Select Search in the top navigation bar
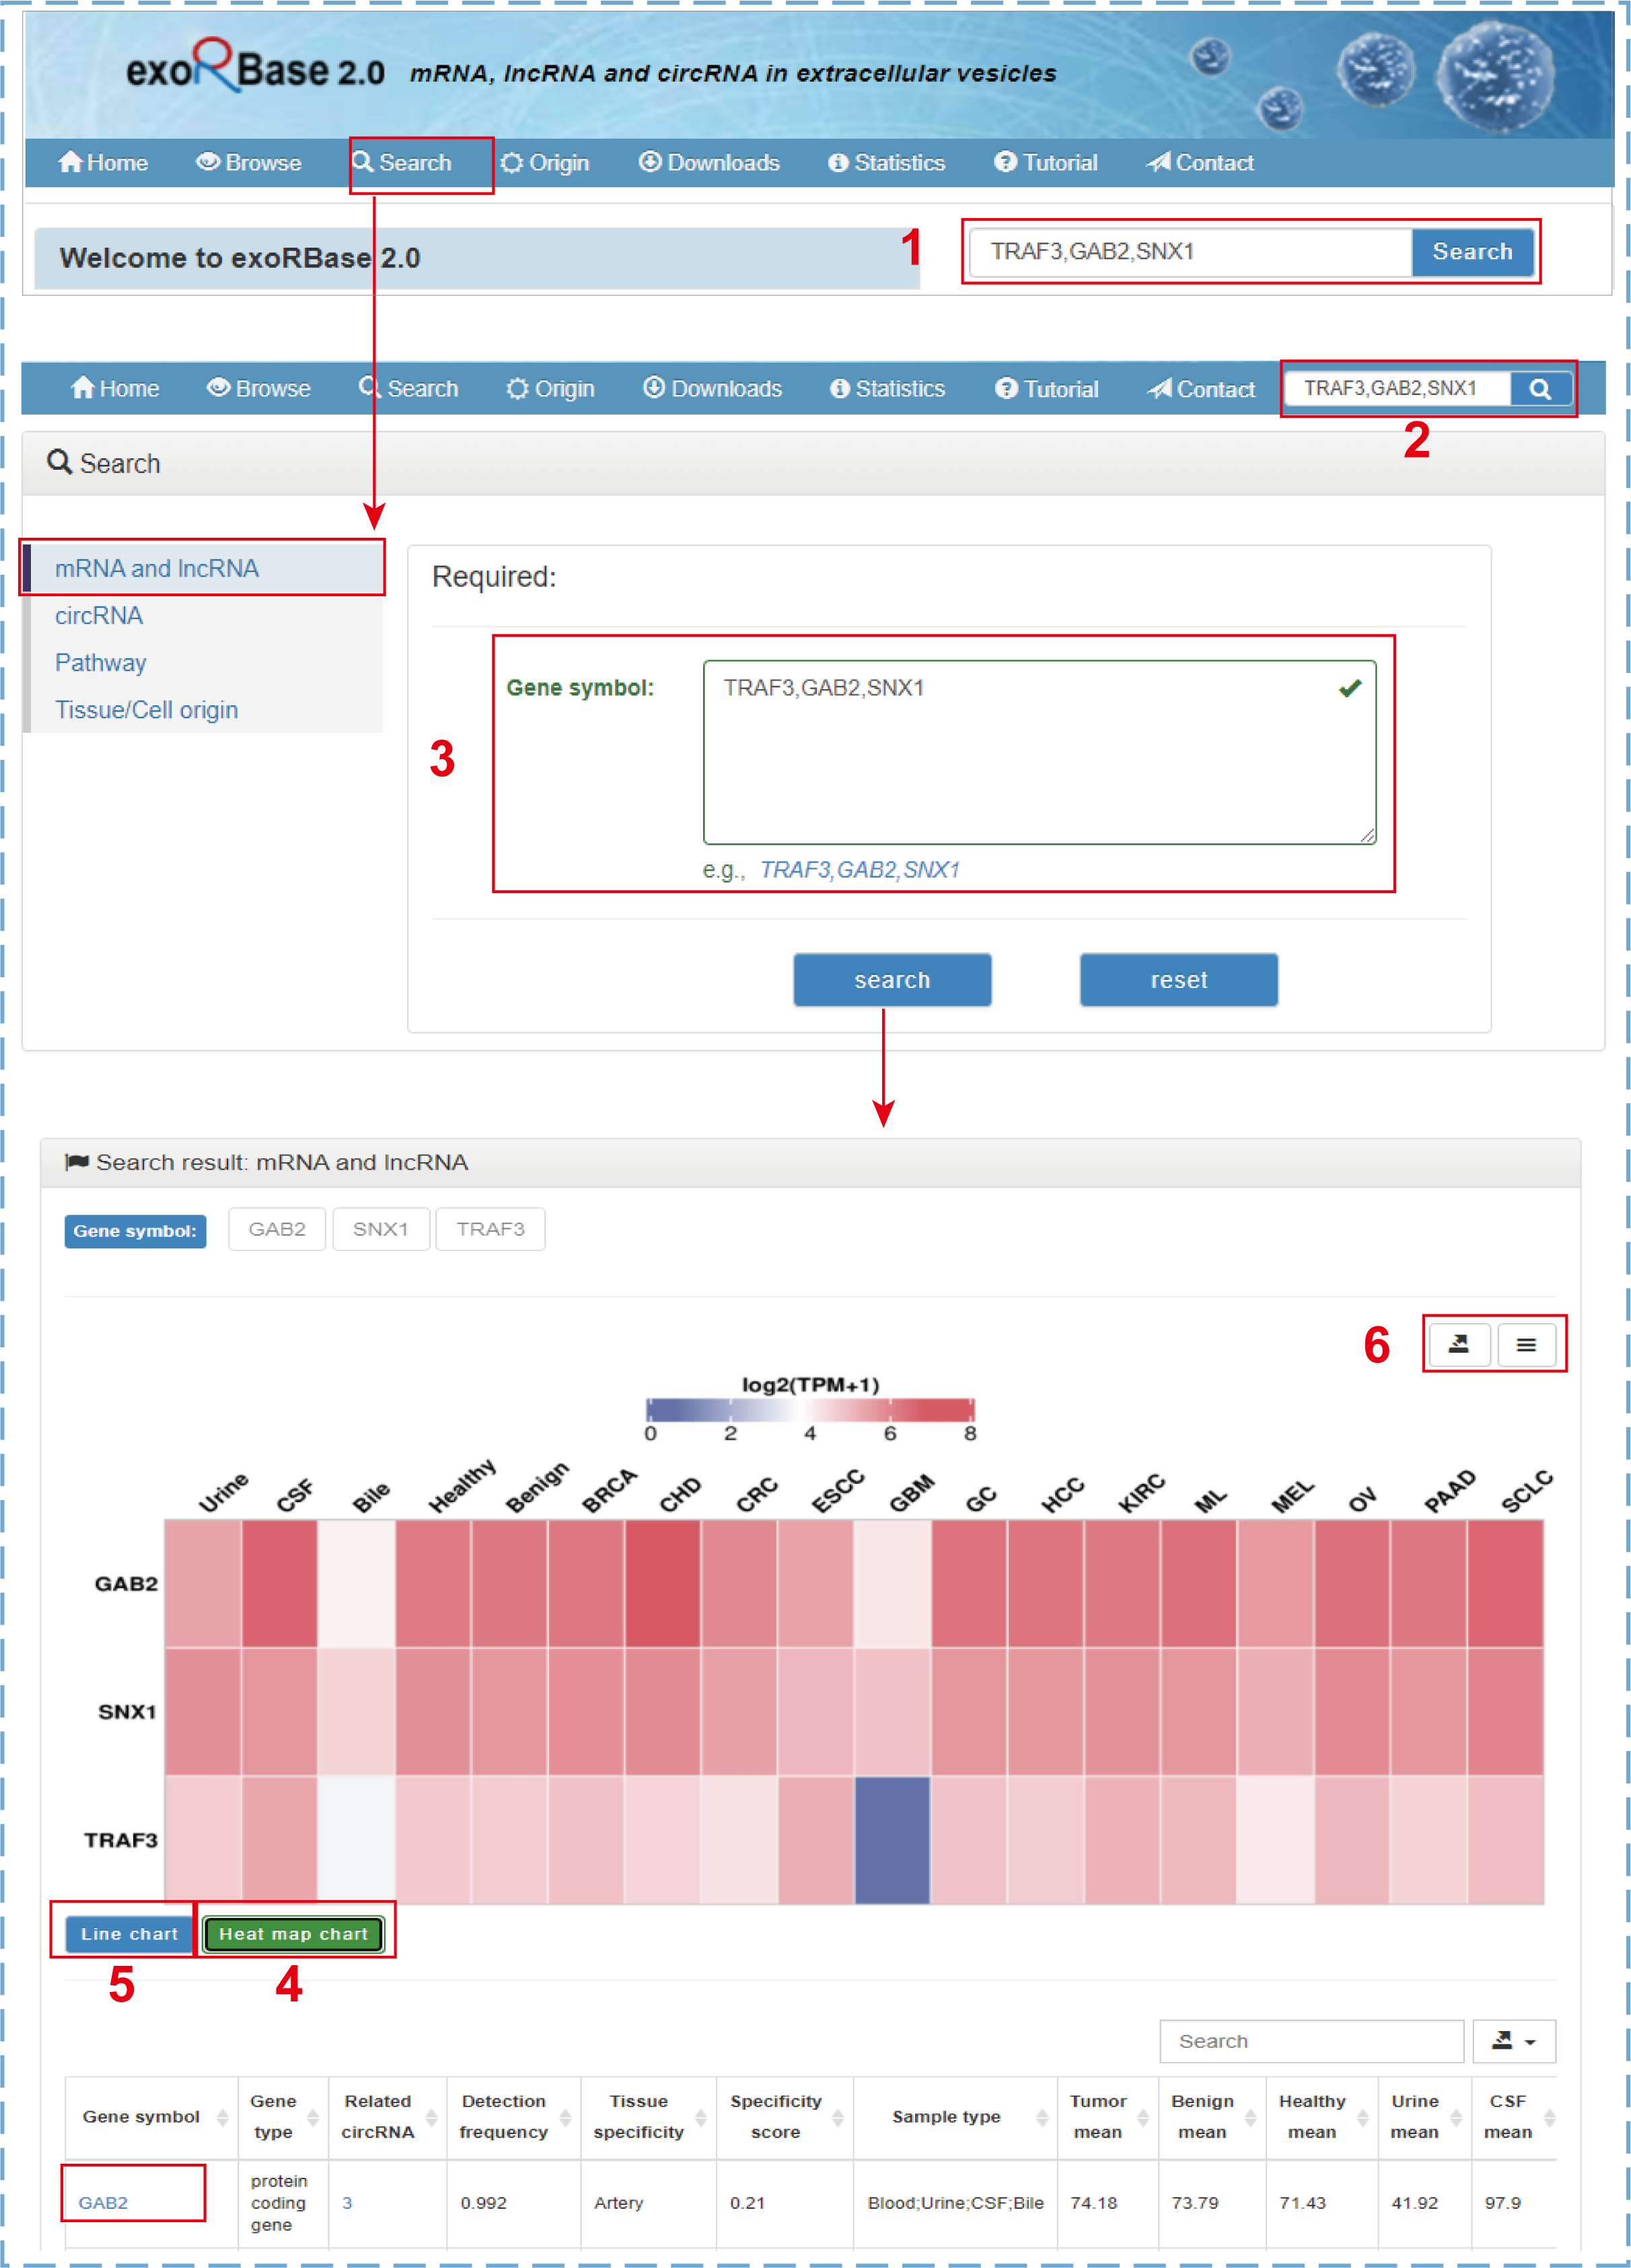This screenshot has height=2268, width=1631. 402,162
